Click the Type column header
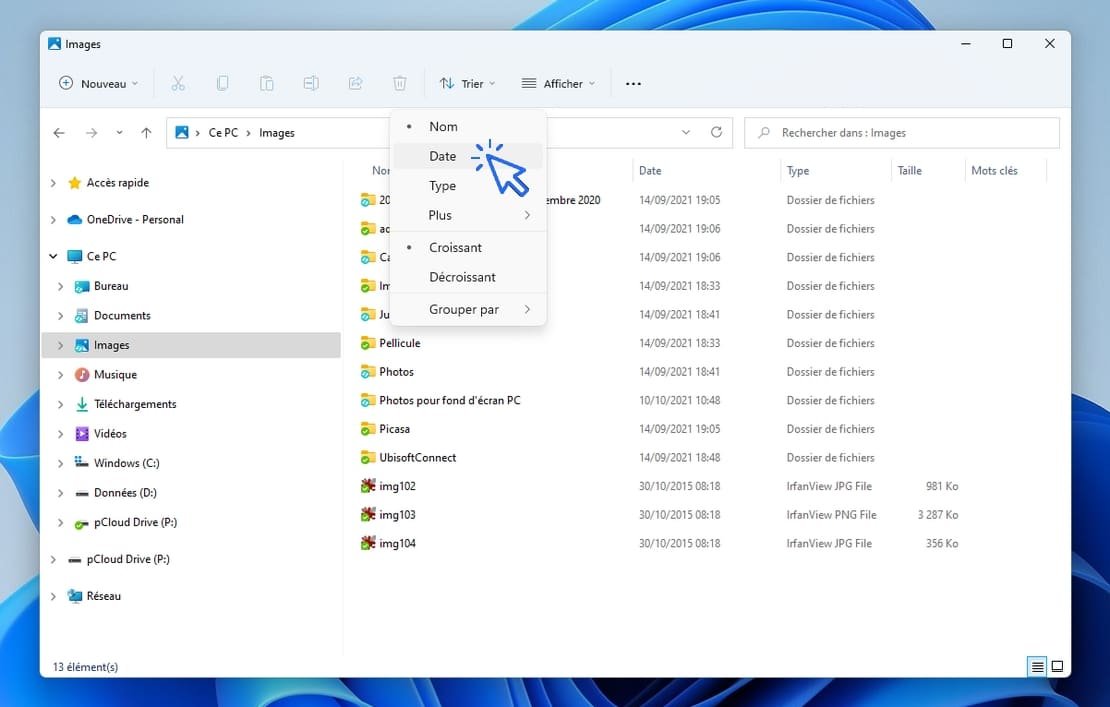 (835, 171)
